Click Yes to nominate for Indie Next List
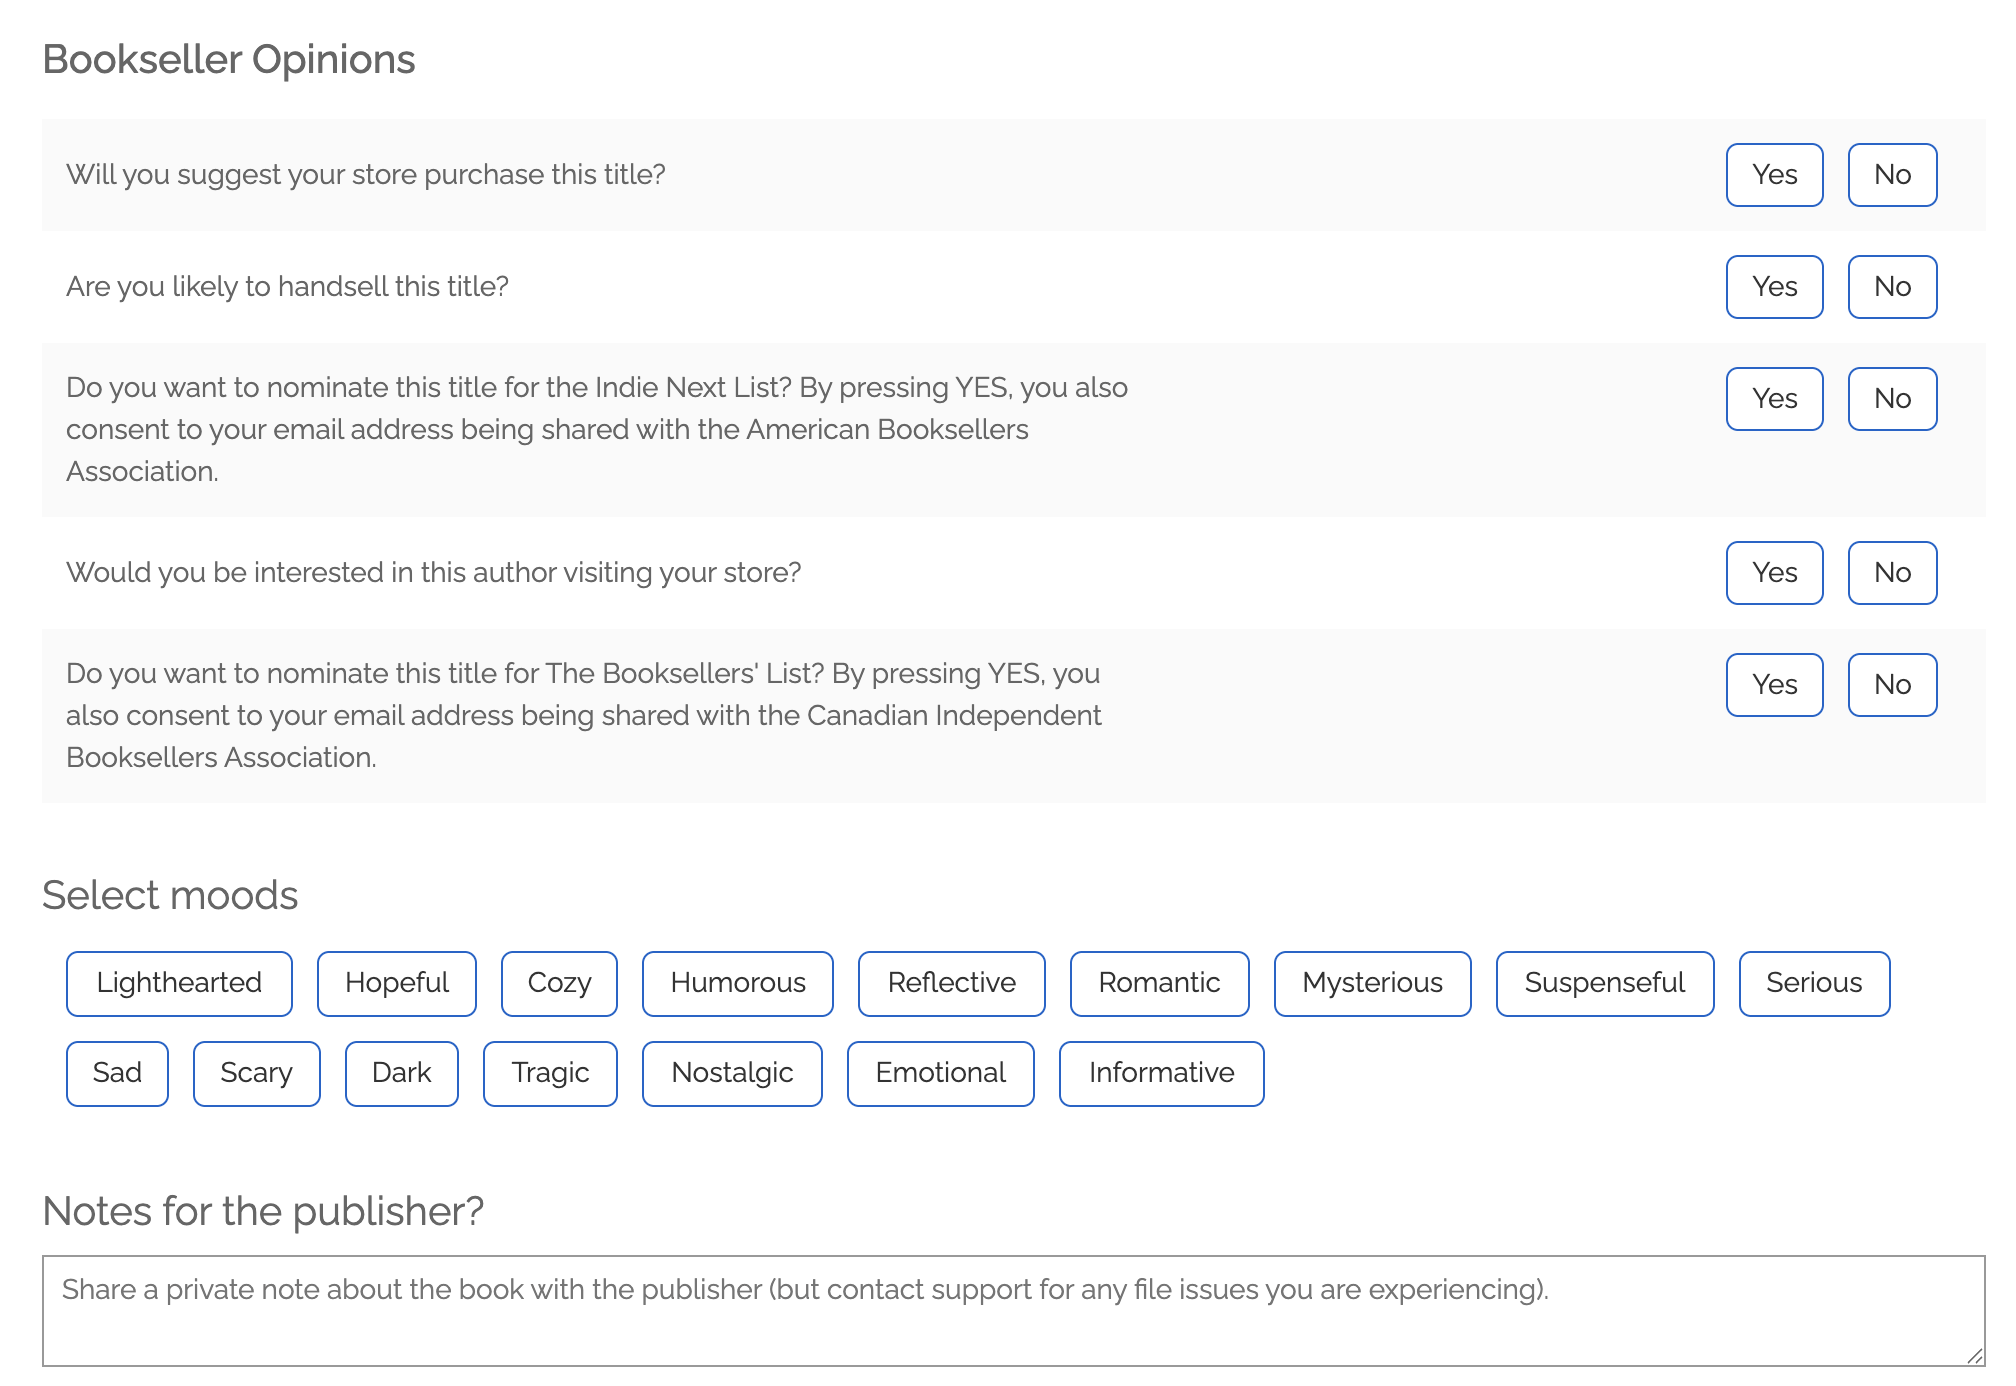The image size is (2016, 1386). 1774,399
